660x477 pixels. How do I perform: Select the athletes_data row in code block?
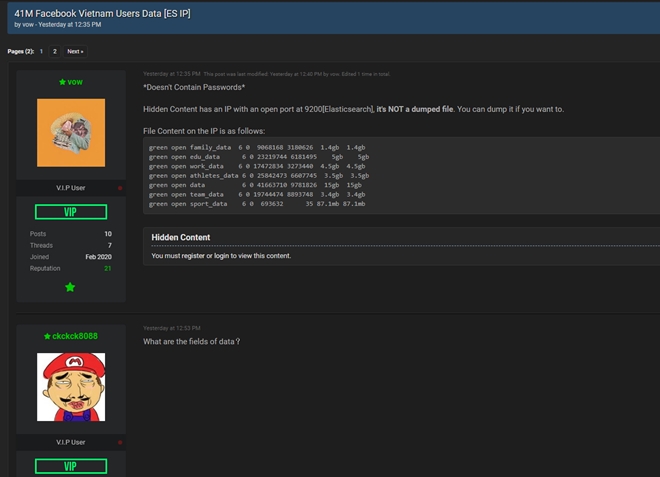(x=259, y=176)
